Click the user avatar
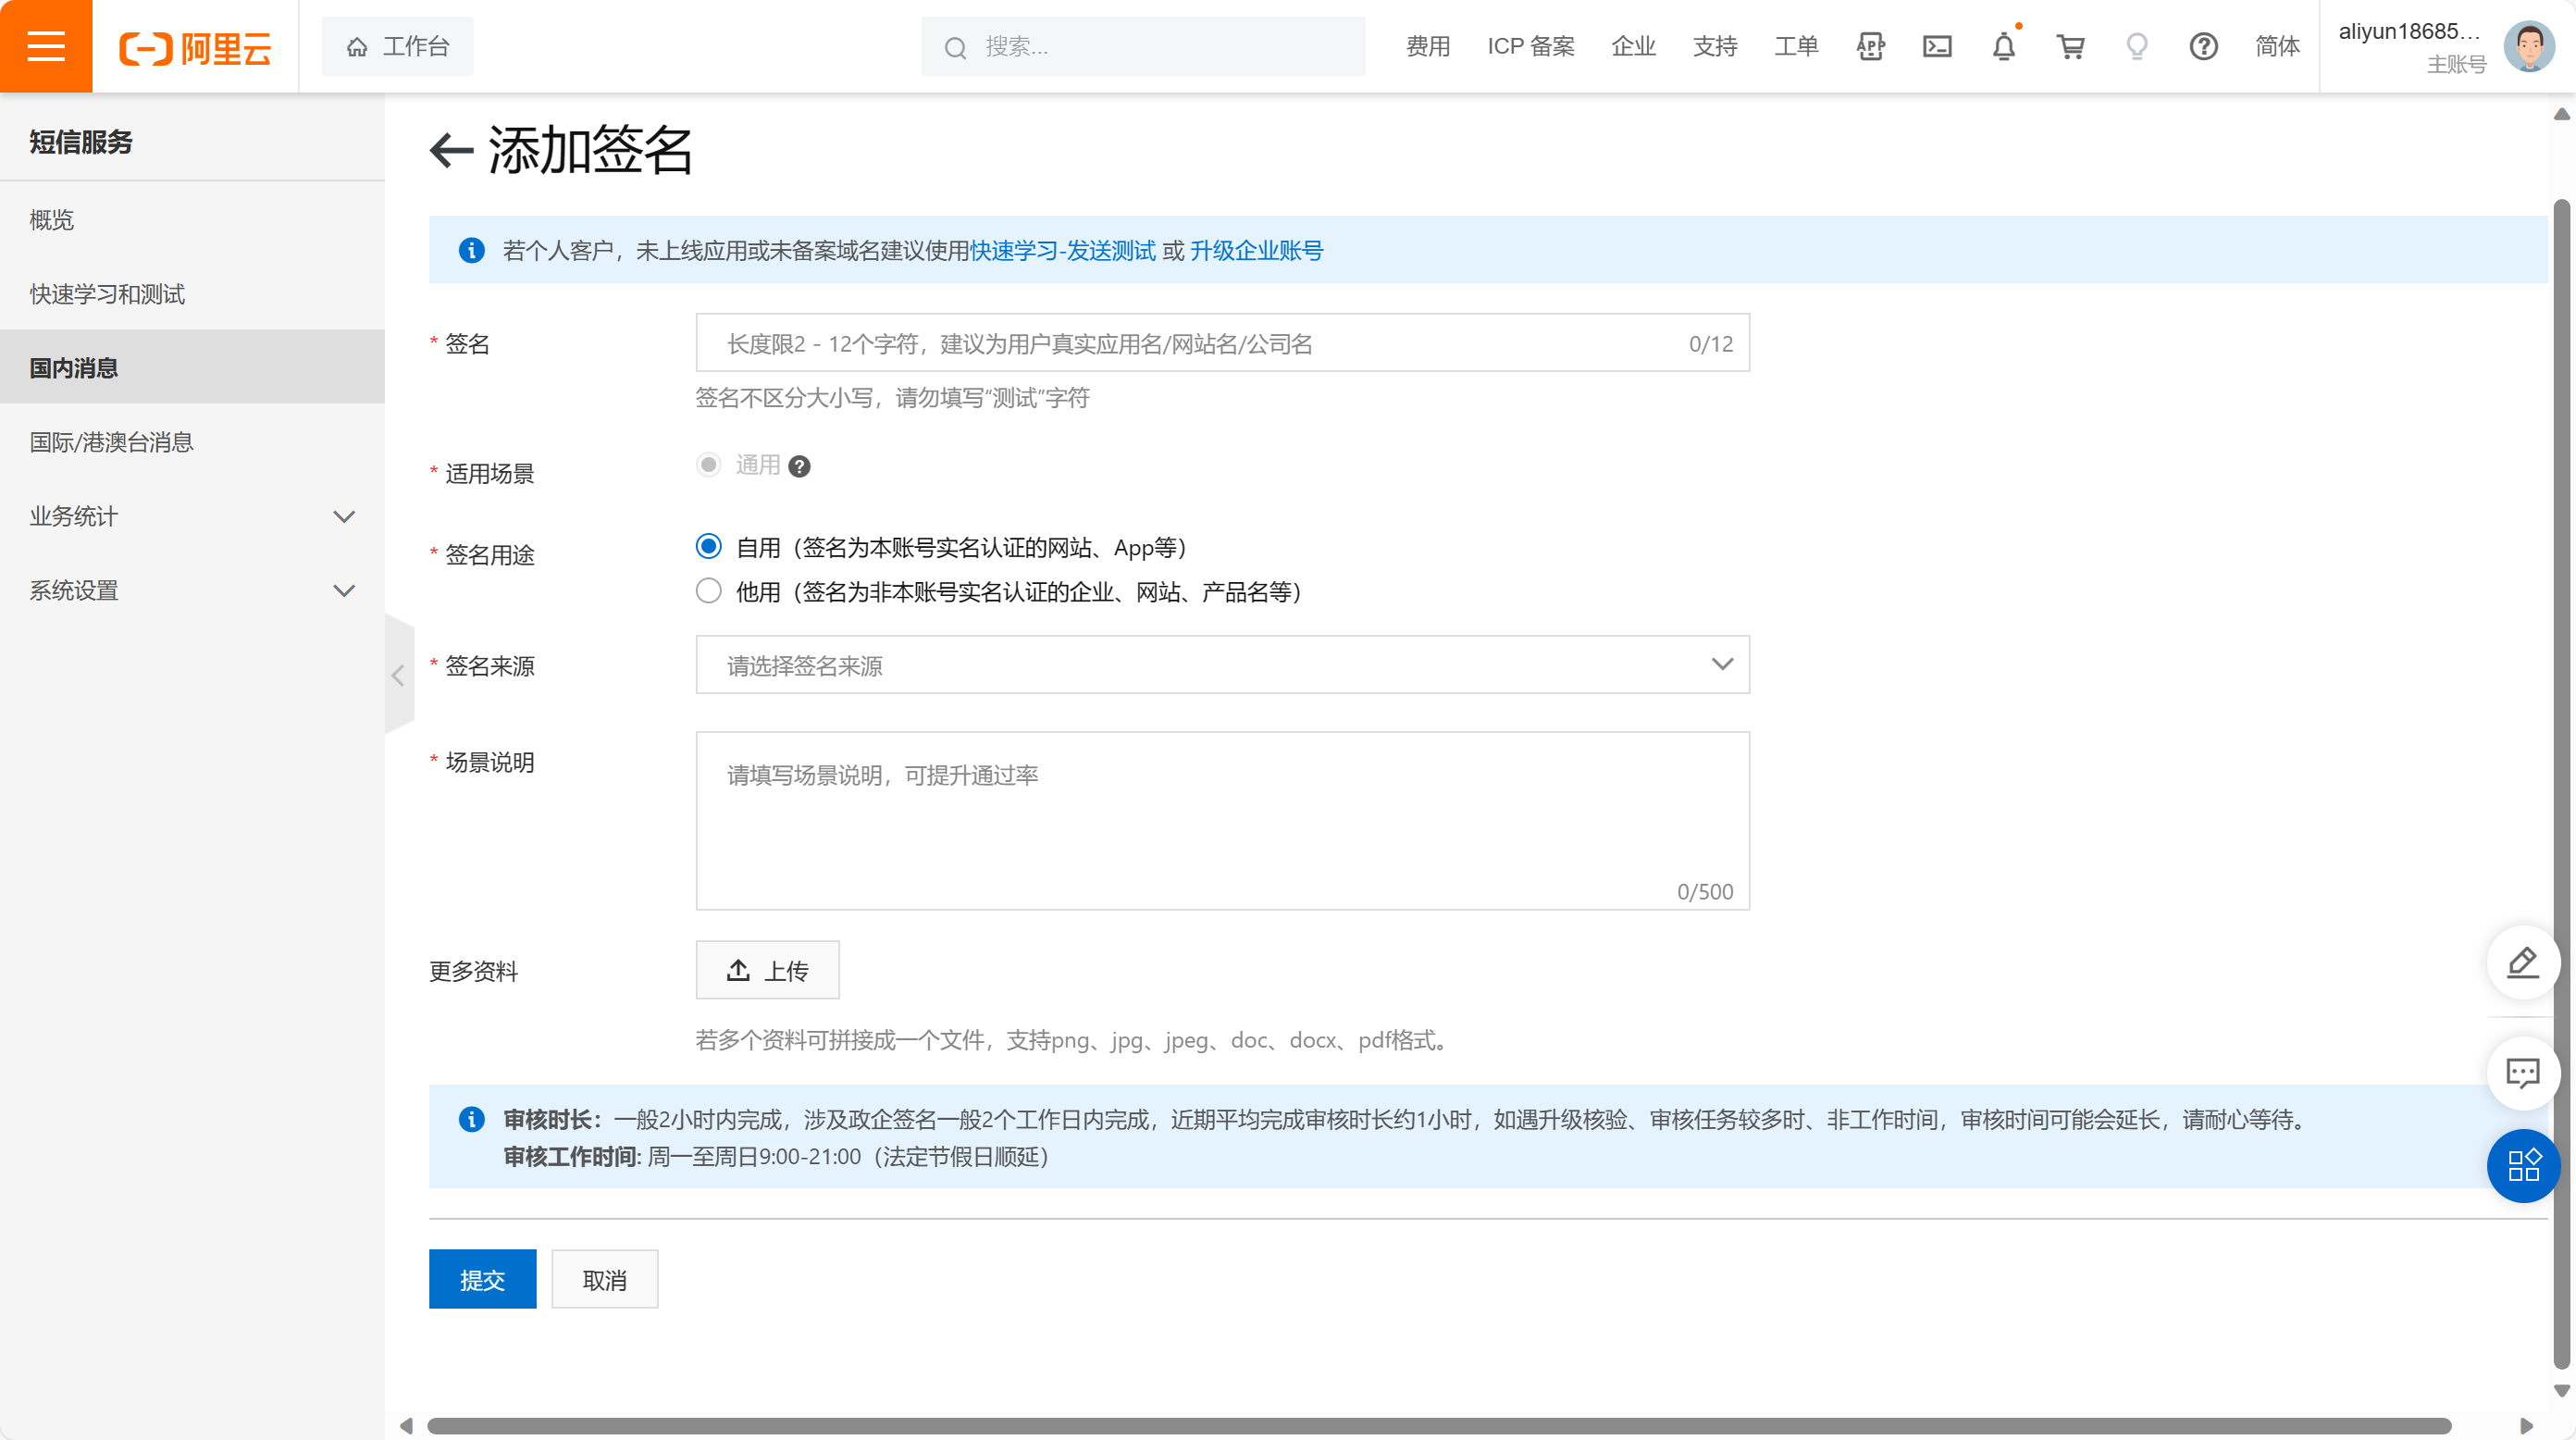 pyautogui.click(x=2529, y=46)
